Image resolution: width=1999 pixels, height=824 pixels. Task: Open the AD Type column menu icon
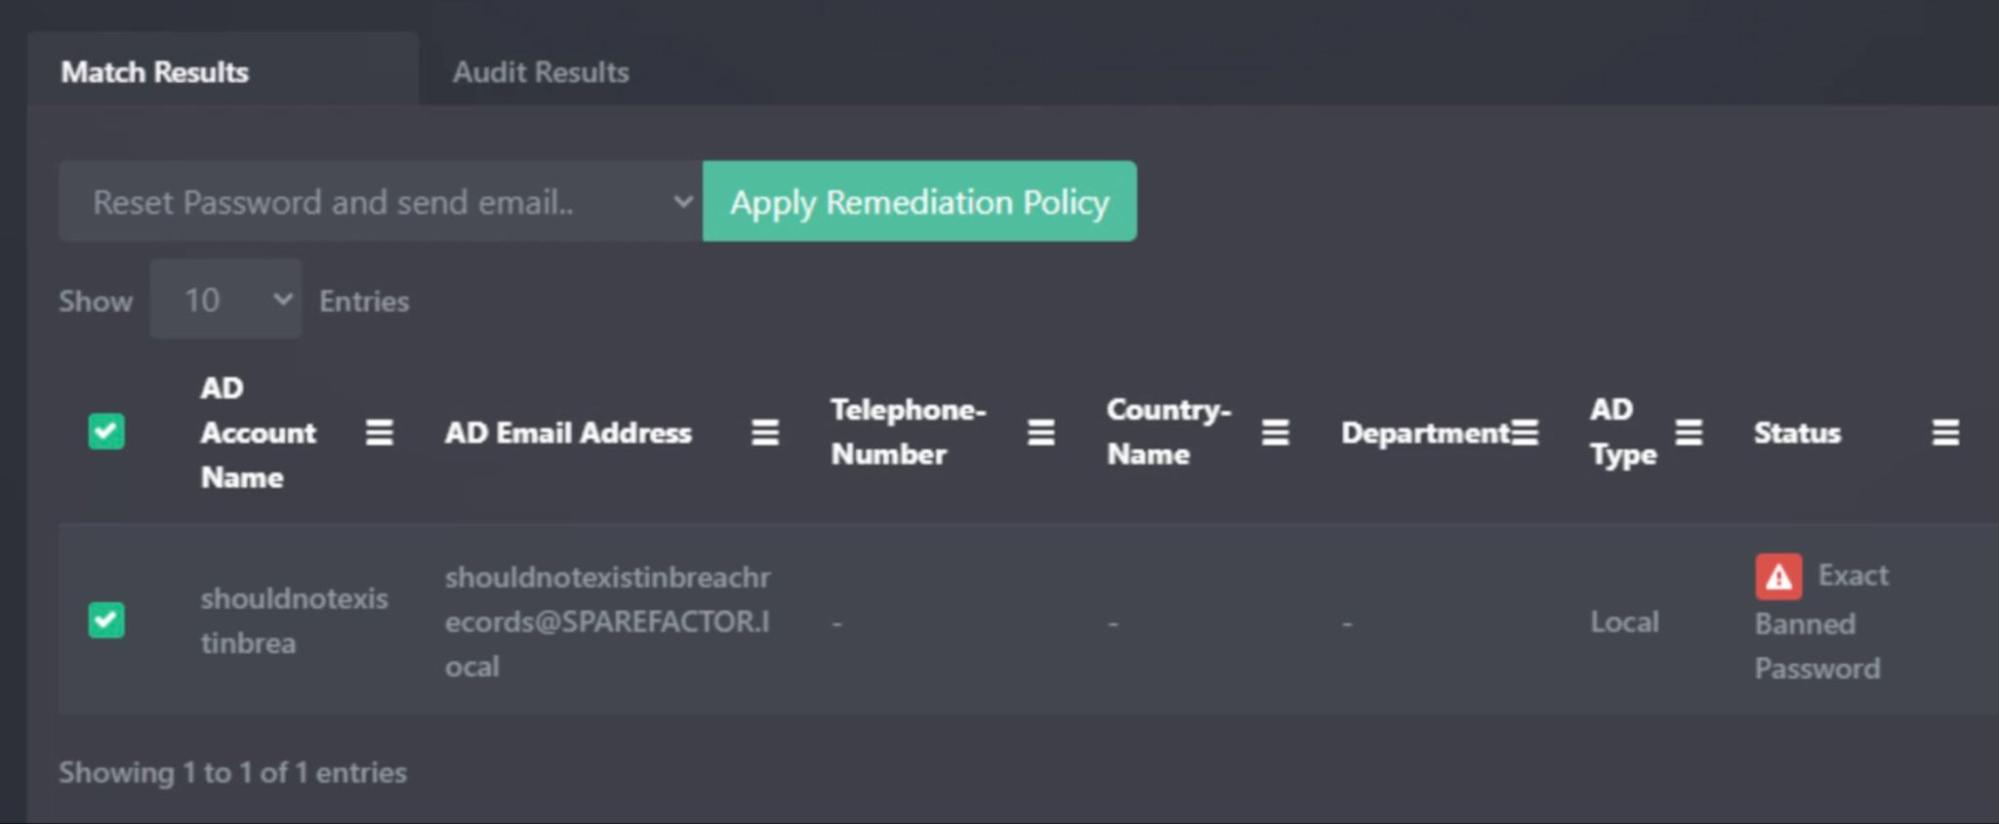tap(1690, 433)
